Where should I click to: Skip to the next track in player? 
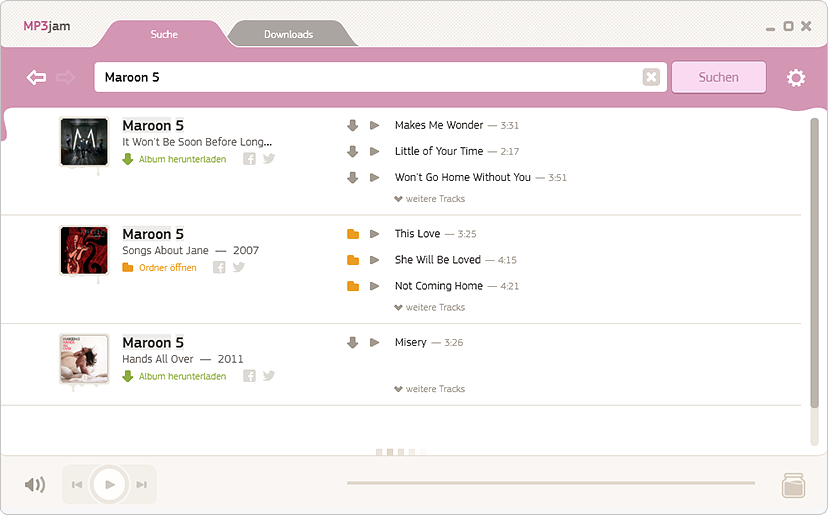click(x=142, y=484)
